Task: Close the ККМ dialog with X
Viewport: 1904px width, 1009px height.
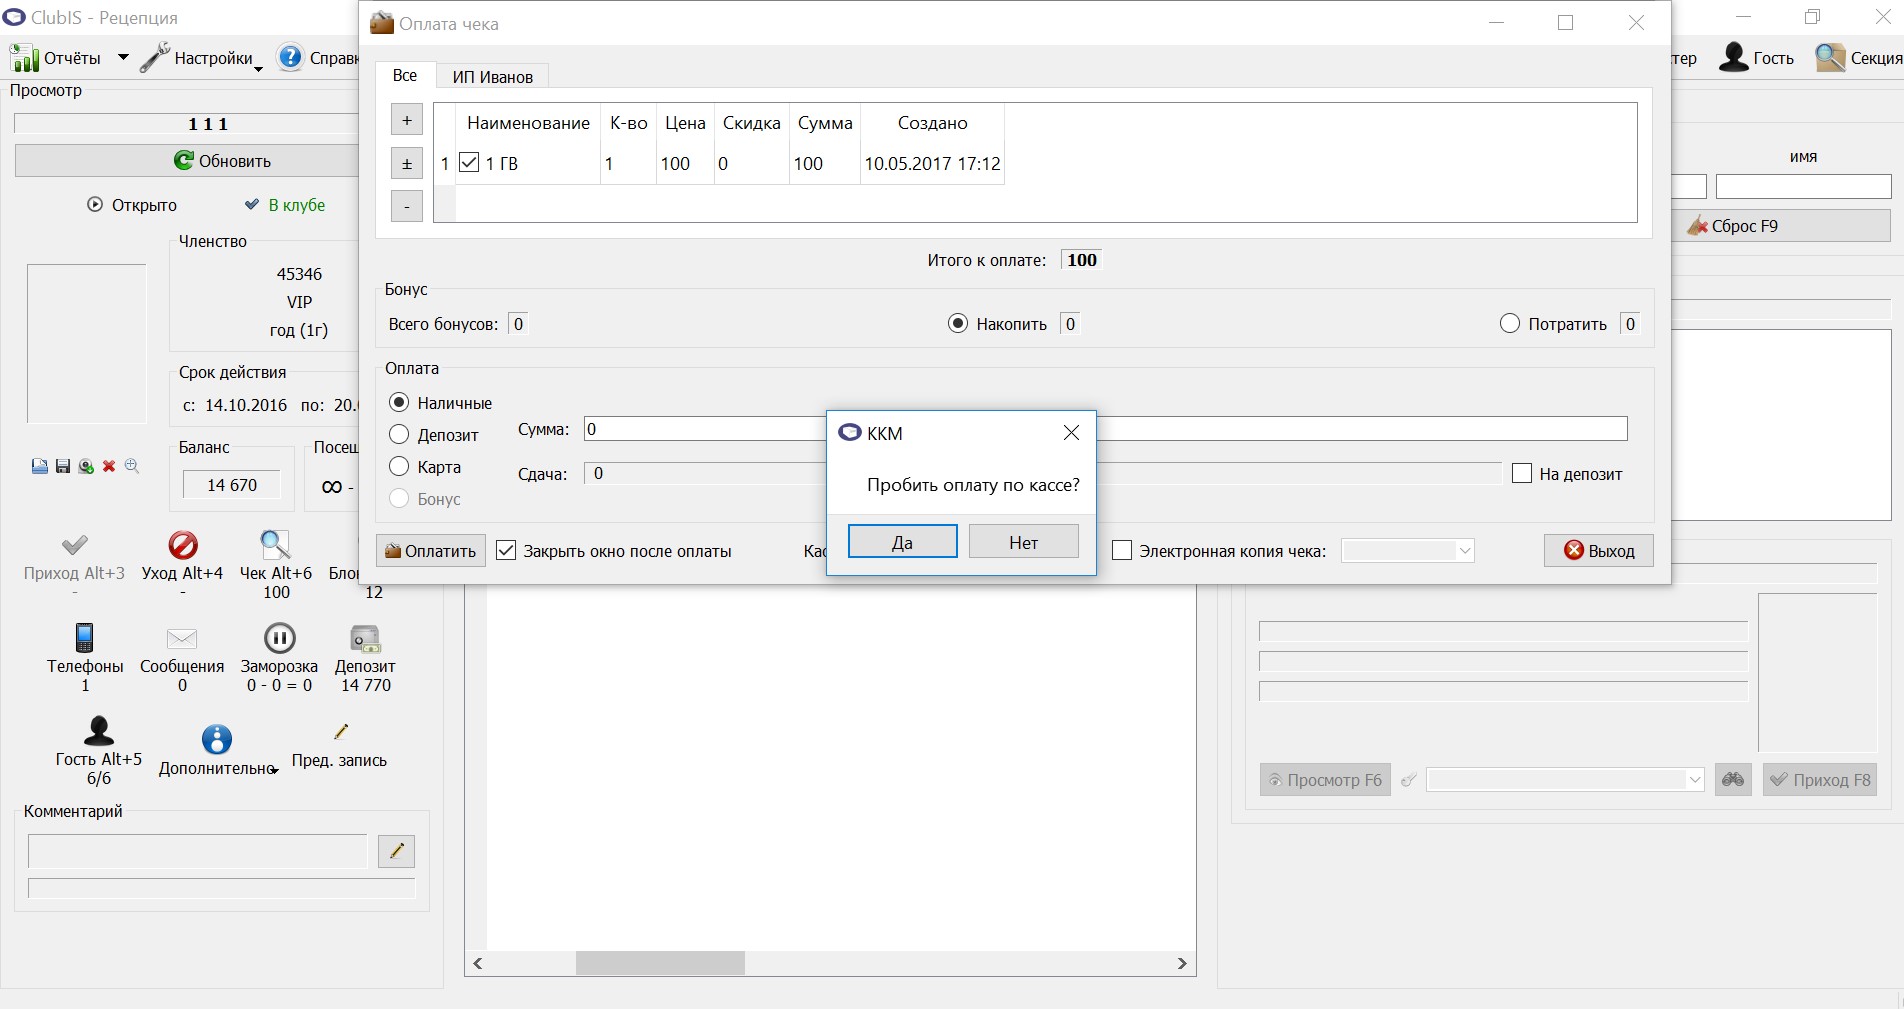Action: coord(1071,432)
